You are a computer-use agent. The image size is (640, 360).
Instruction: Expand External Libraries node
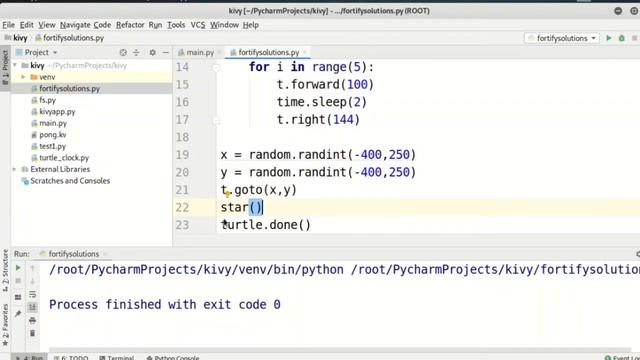(x=14, y=169)
